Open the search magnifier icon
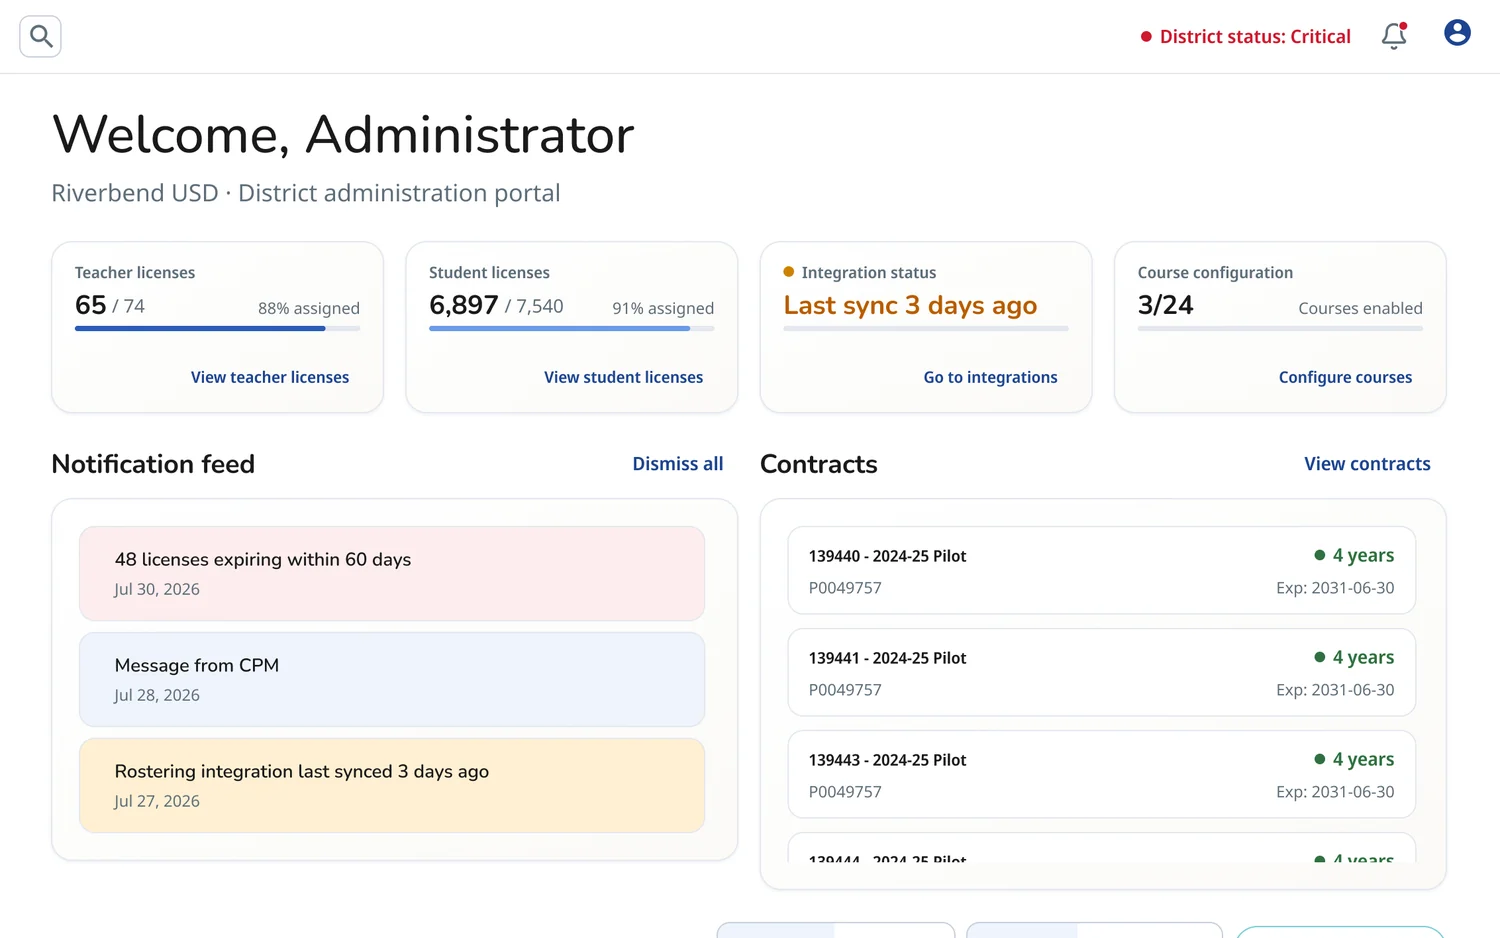The image size is (1500, 938). click(x=41, y=37)
